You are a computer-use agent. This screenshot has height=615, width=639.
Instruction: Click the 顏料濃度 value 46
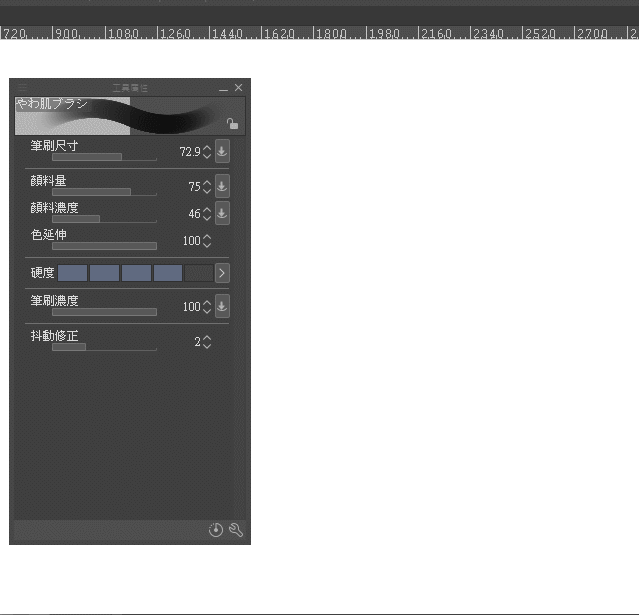point(194,214)
